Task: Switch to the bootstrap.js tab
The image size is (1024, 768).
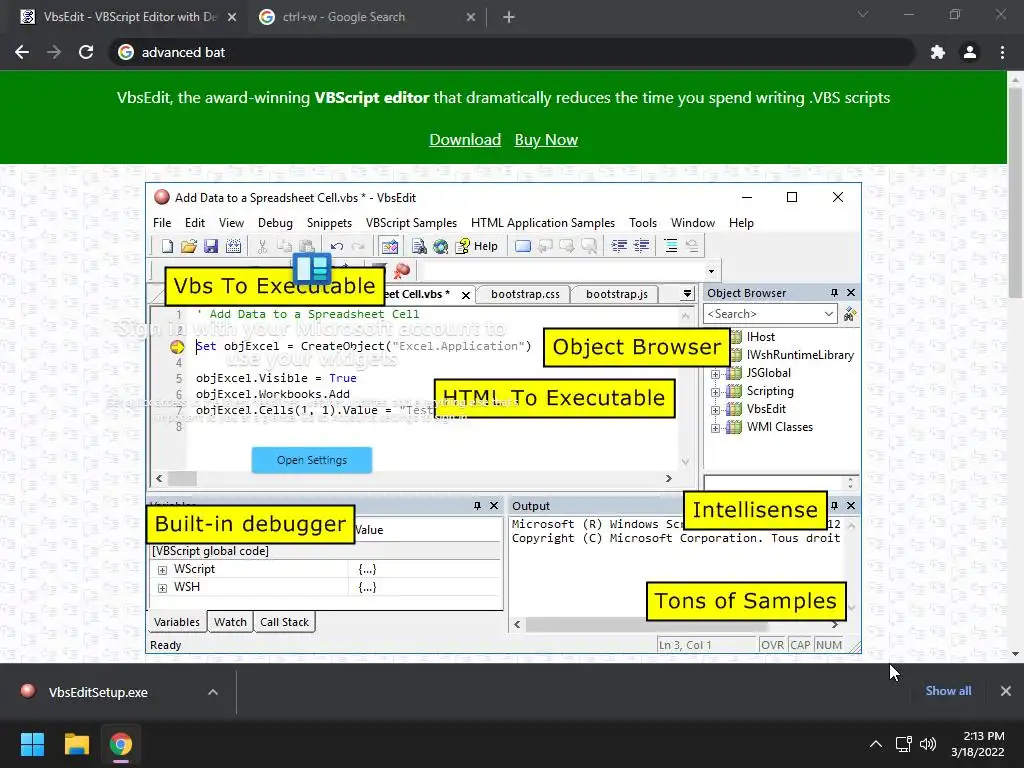Action: [616, 294]
